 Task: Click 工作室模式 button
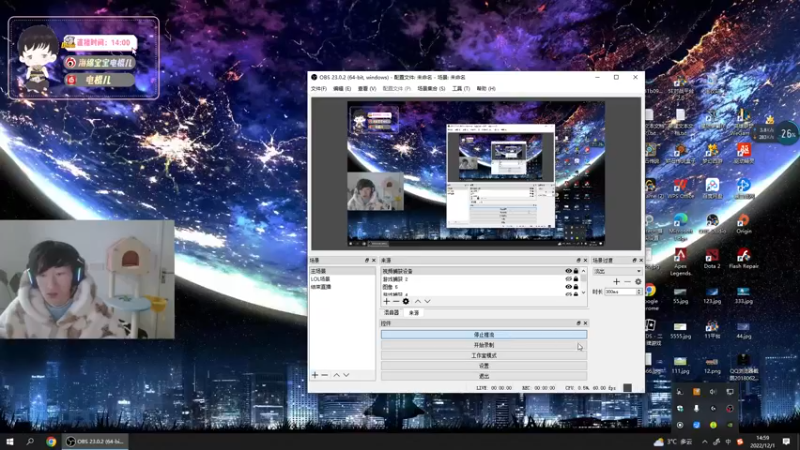coord(484,356)
